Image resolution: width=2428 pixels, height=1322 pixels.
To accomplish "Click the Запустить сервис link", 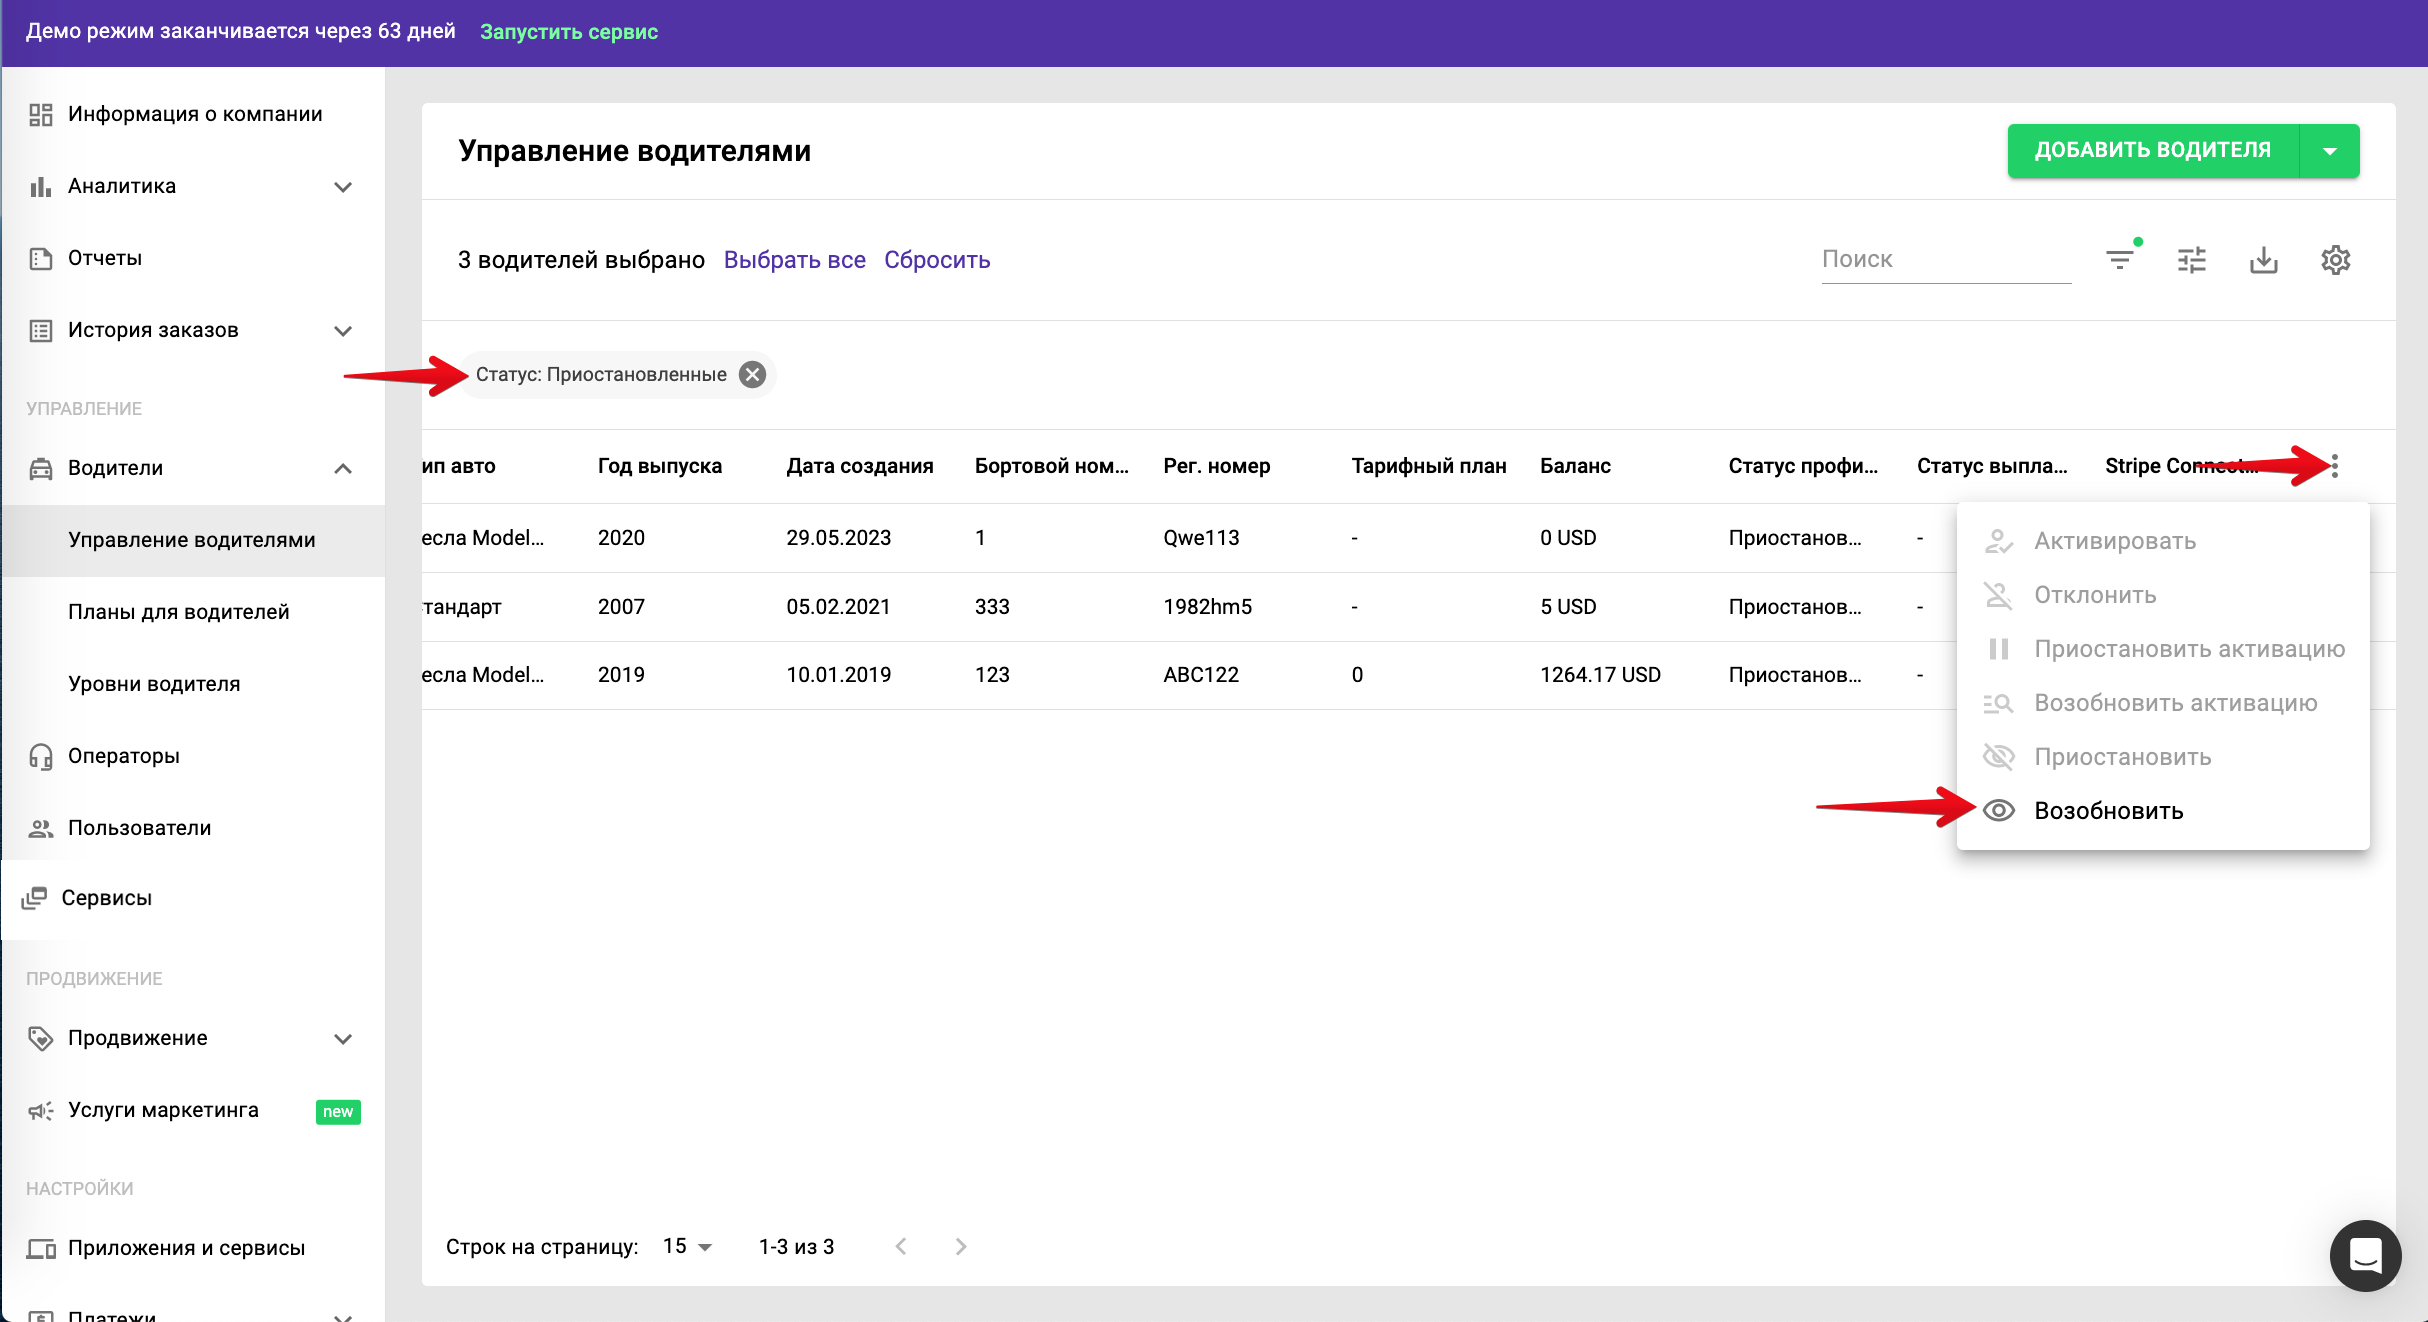I will 568,32.
